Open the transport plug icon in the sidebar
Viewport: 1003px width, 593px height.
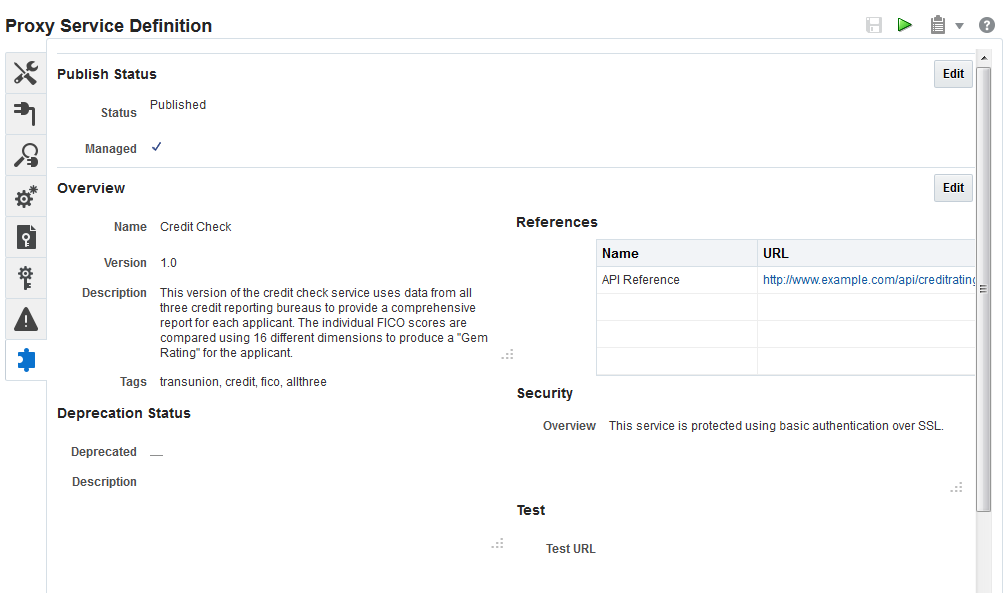tap(25, 113)
